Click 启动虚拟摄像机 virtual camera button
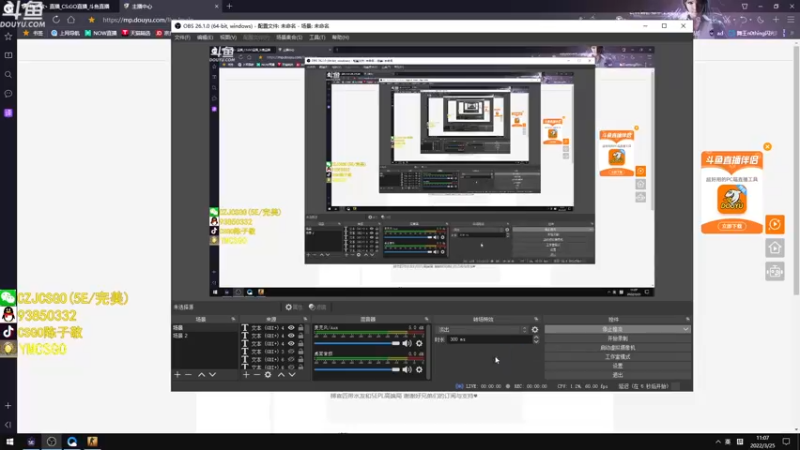Screen dimensions: 800x450 point(617,347)
